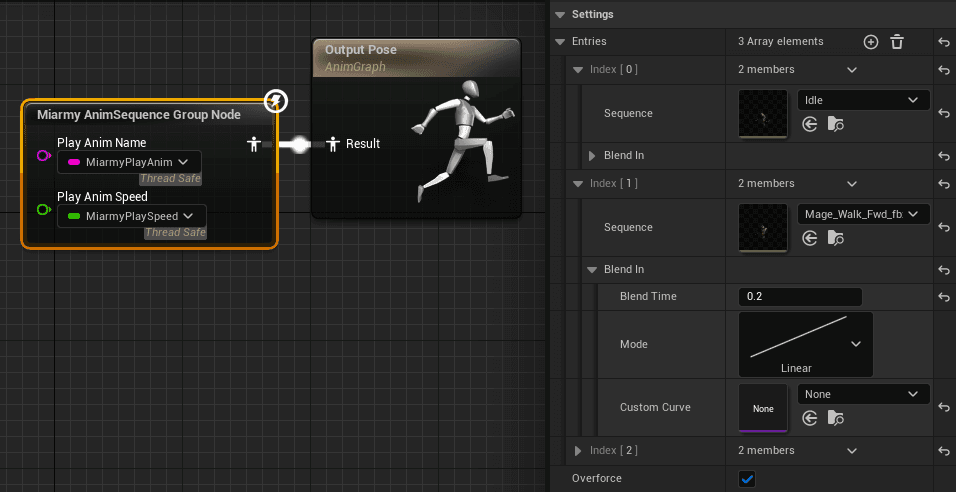Click the Play Anim Name input pin
Viewport: 956px width, 492px height.
[x=43, y=156]
